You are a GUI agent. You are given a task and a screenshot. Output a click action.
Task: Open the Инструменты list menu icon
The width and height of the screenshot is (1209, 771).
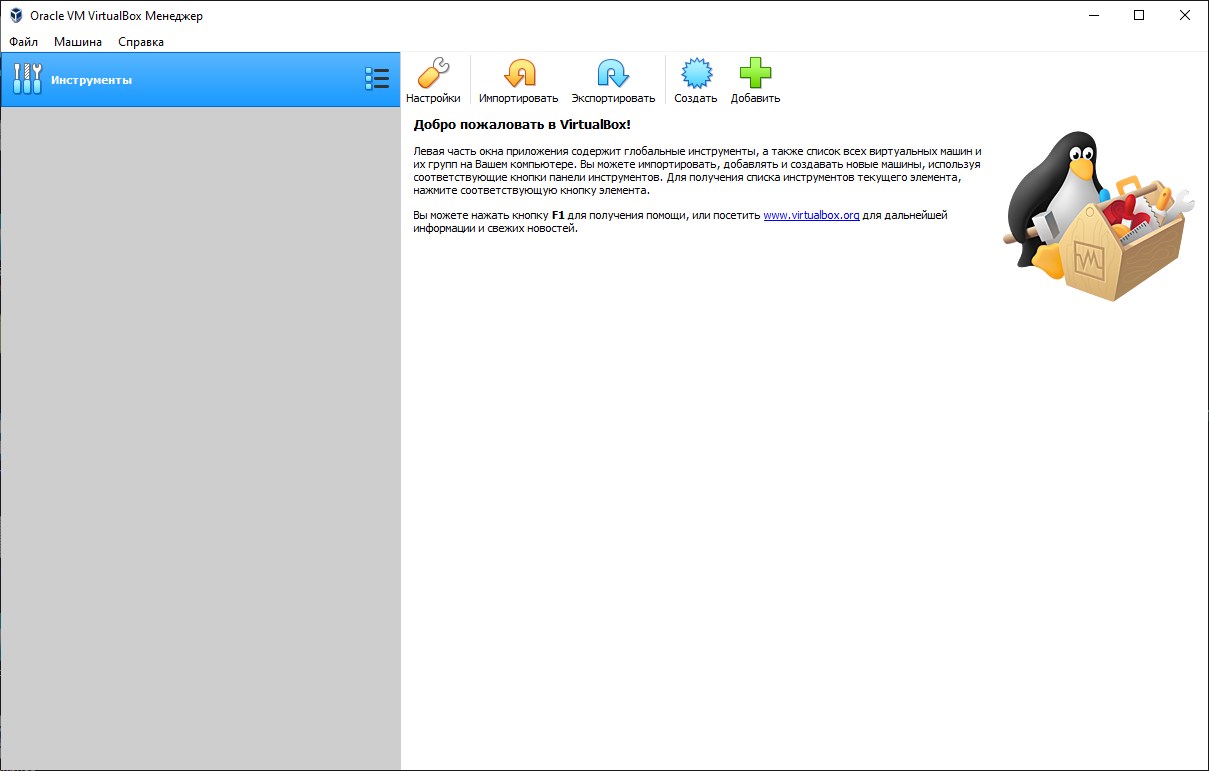tap(376, 80)
